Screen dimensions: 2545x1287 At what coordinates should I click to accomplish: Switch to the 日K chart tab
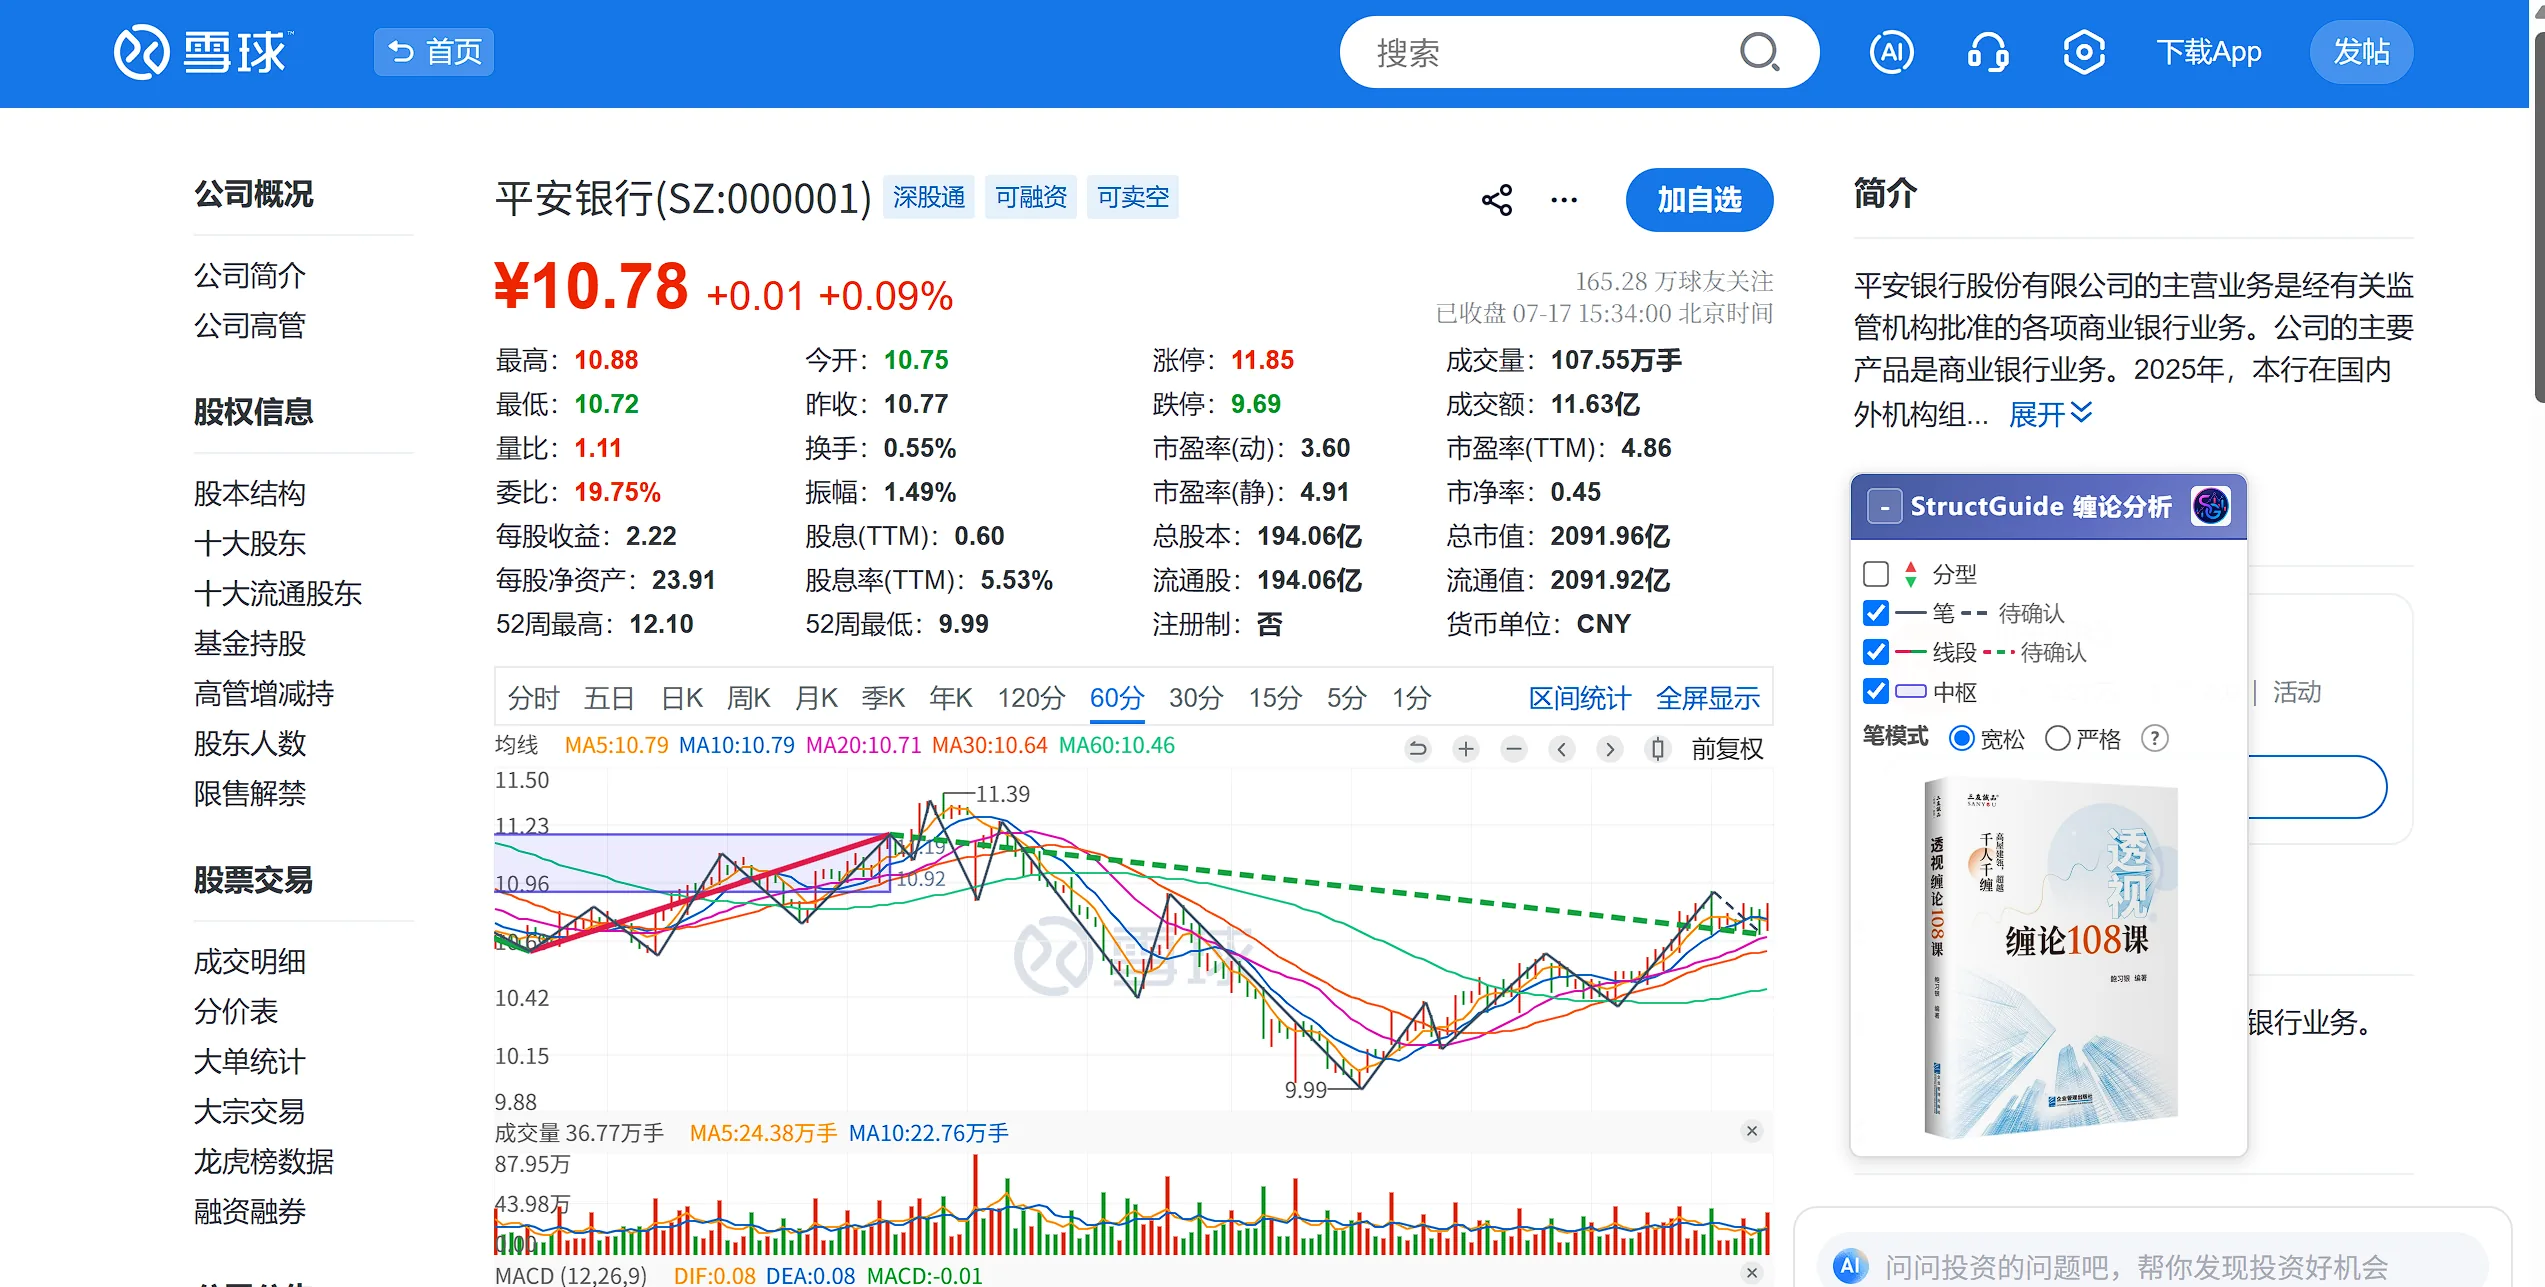[x=682, y=698]
